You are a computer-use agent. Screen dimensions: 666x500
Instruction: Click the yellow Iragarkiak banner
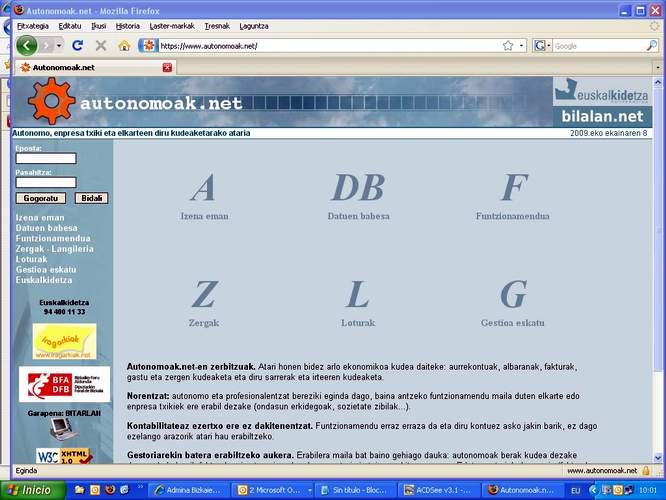[65, 341]
